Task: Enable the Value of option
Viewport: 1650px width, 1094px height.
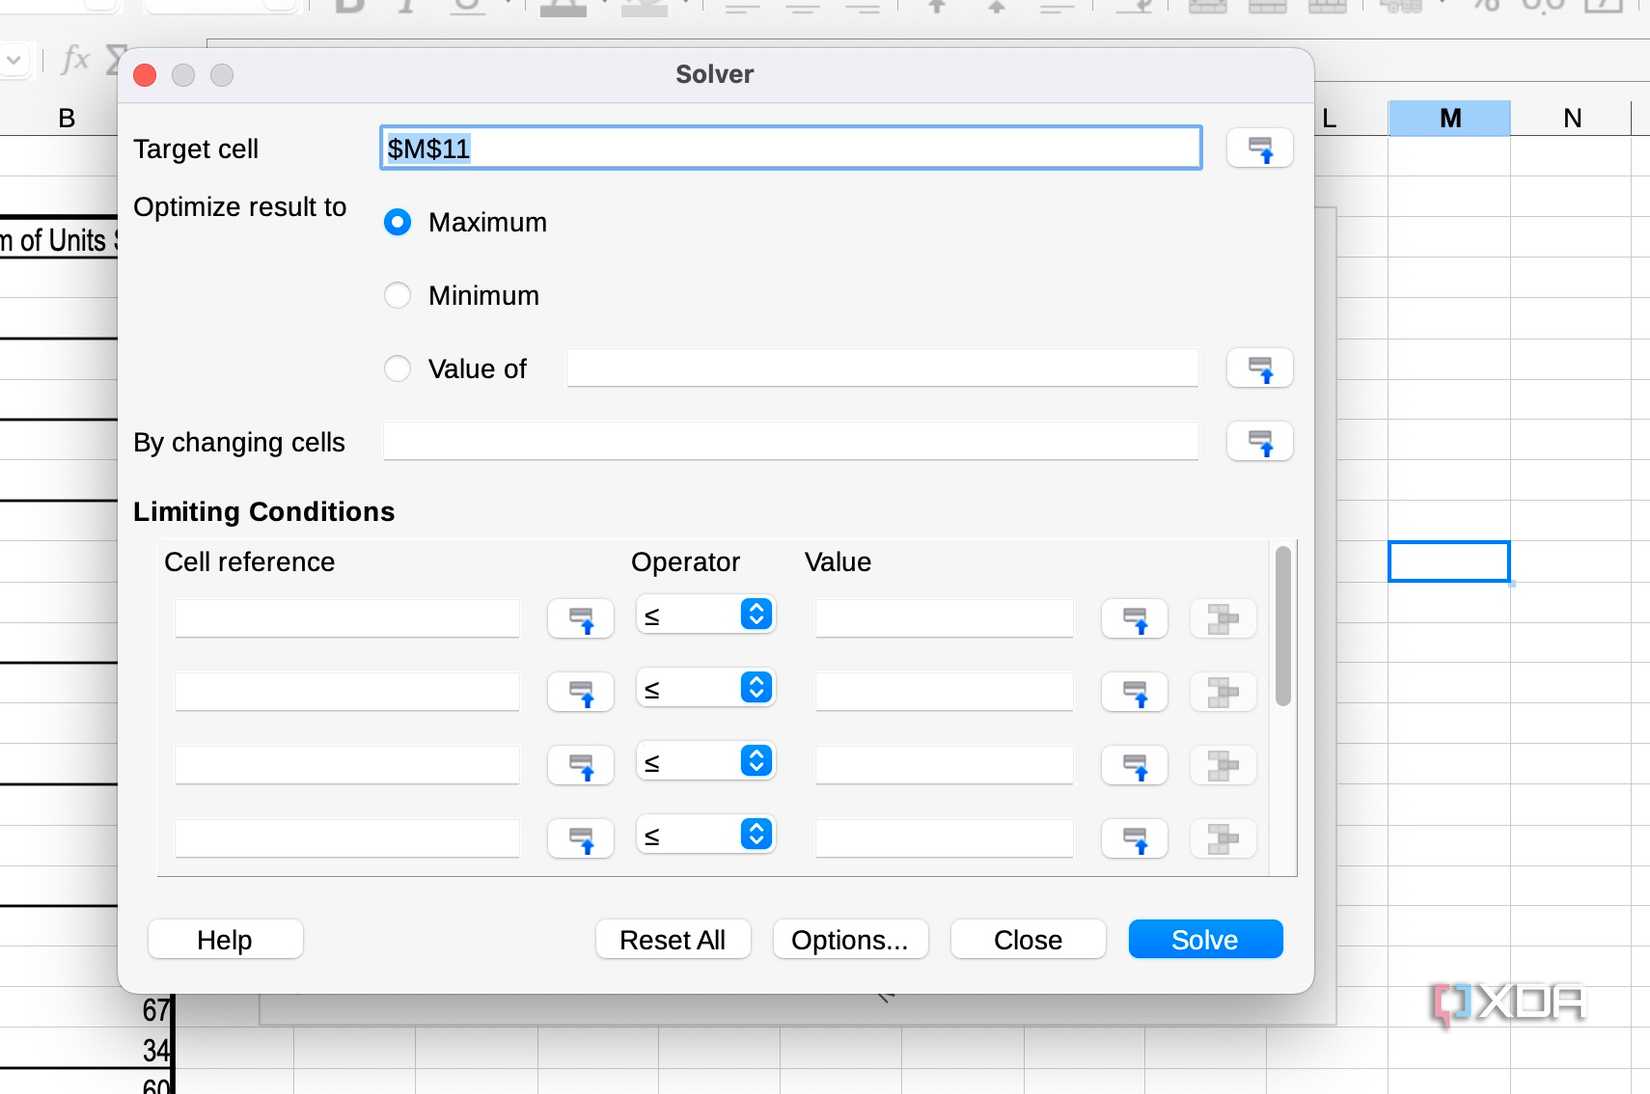Action: point(397,368)
